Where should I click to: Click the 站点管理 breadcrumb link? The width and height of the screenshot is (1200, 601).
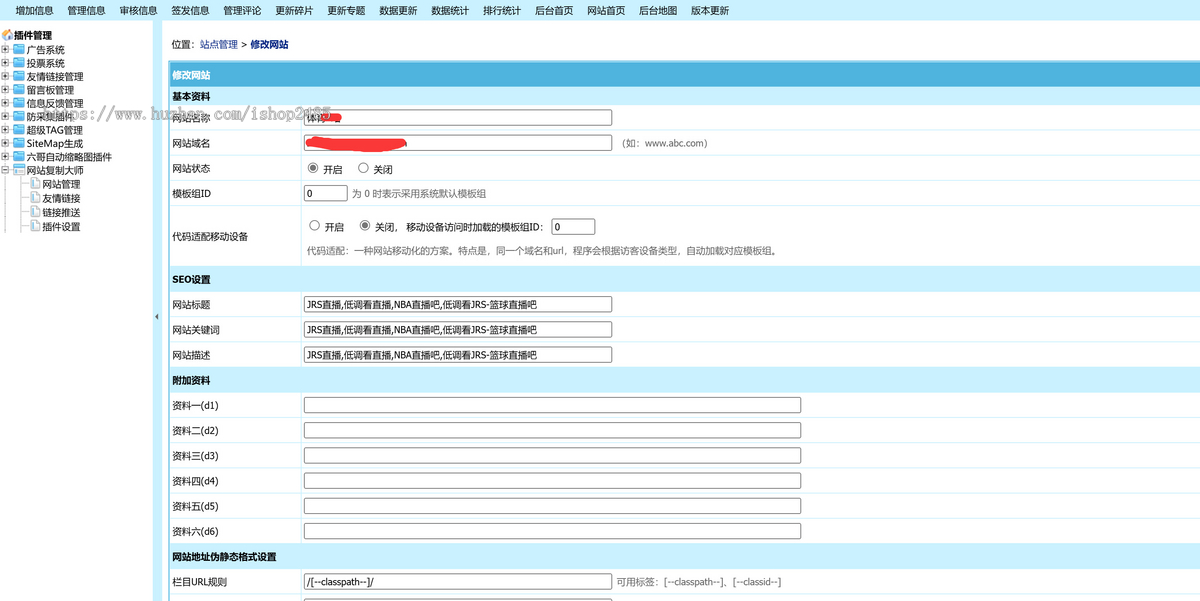(219, 45)
